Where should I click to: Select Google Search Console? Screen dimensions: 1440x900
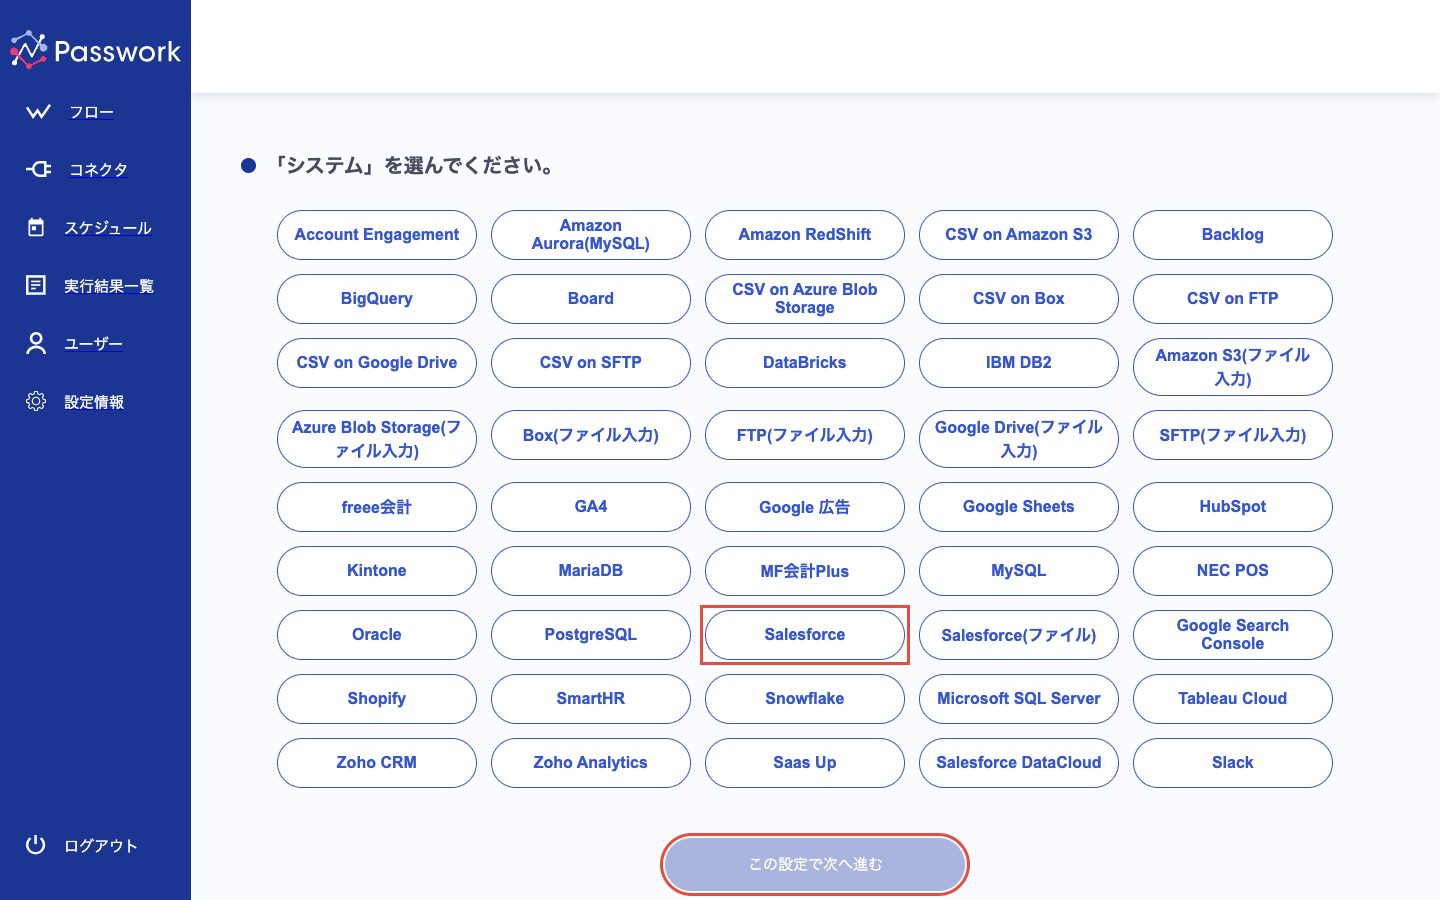point(1233,635)
